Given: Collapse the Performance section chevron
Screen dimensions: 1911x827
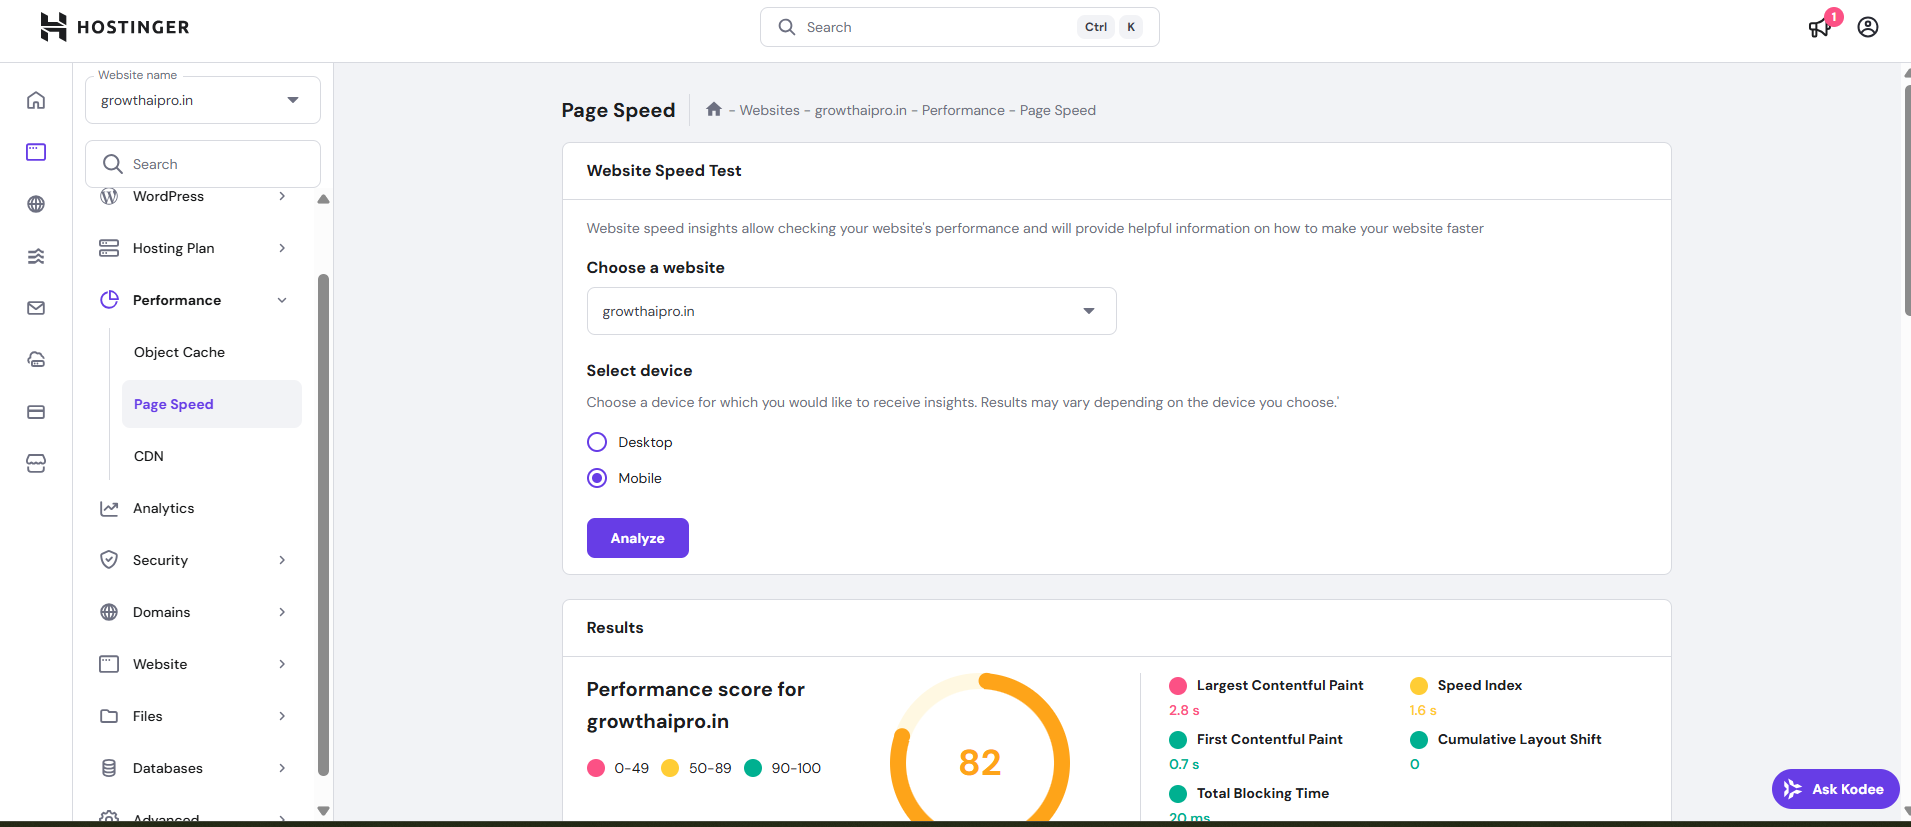Looking at the screenshot, I should [x=282, y=300].
